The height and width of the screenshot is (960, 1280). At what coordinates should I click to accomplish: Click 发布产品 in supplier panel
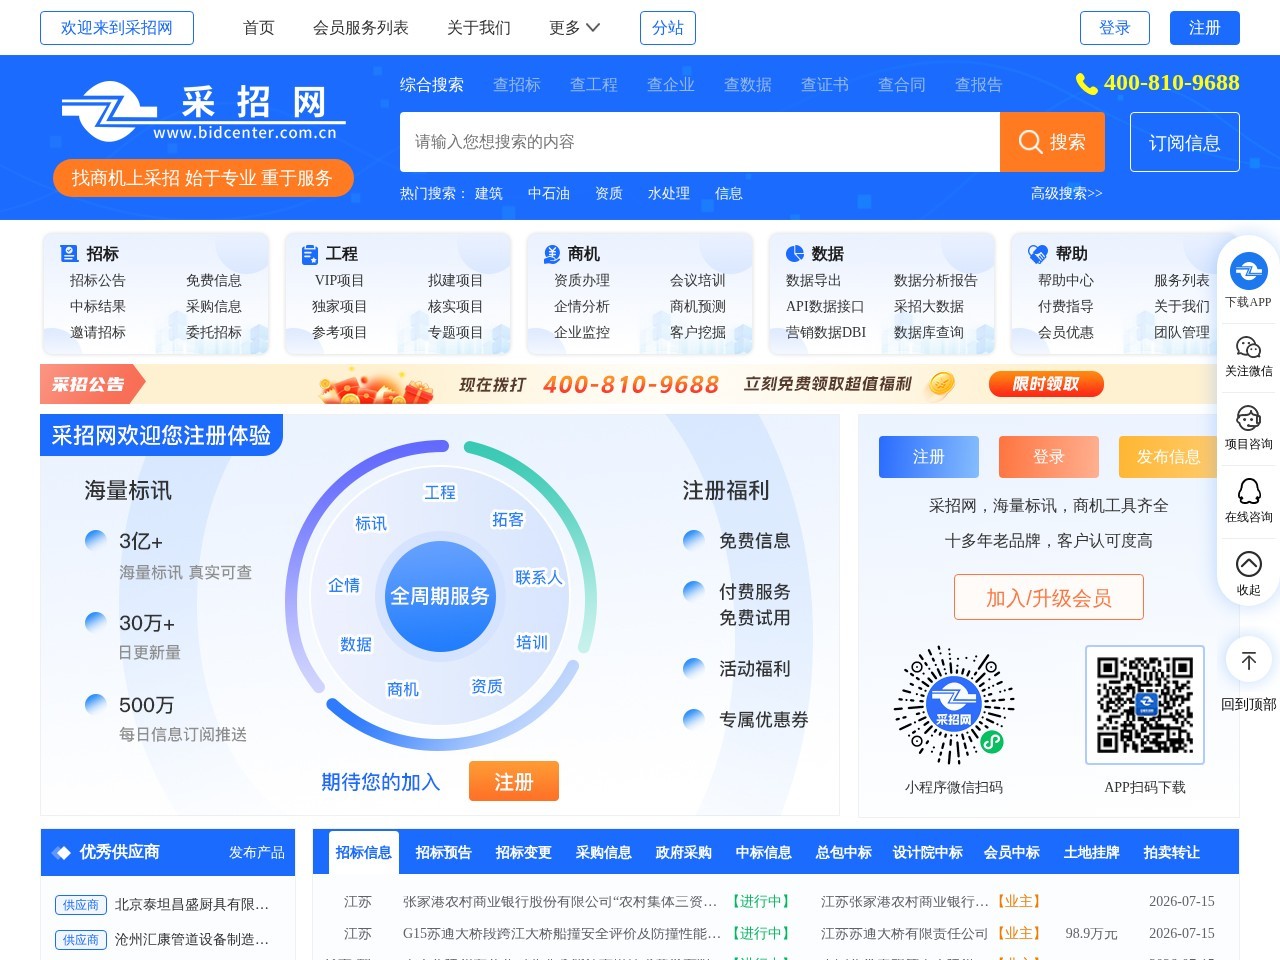pos(257,853)
